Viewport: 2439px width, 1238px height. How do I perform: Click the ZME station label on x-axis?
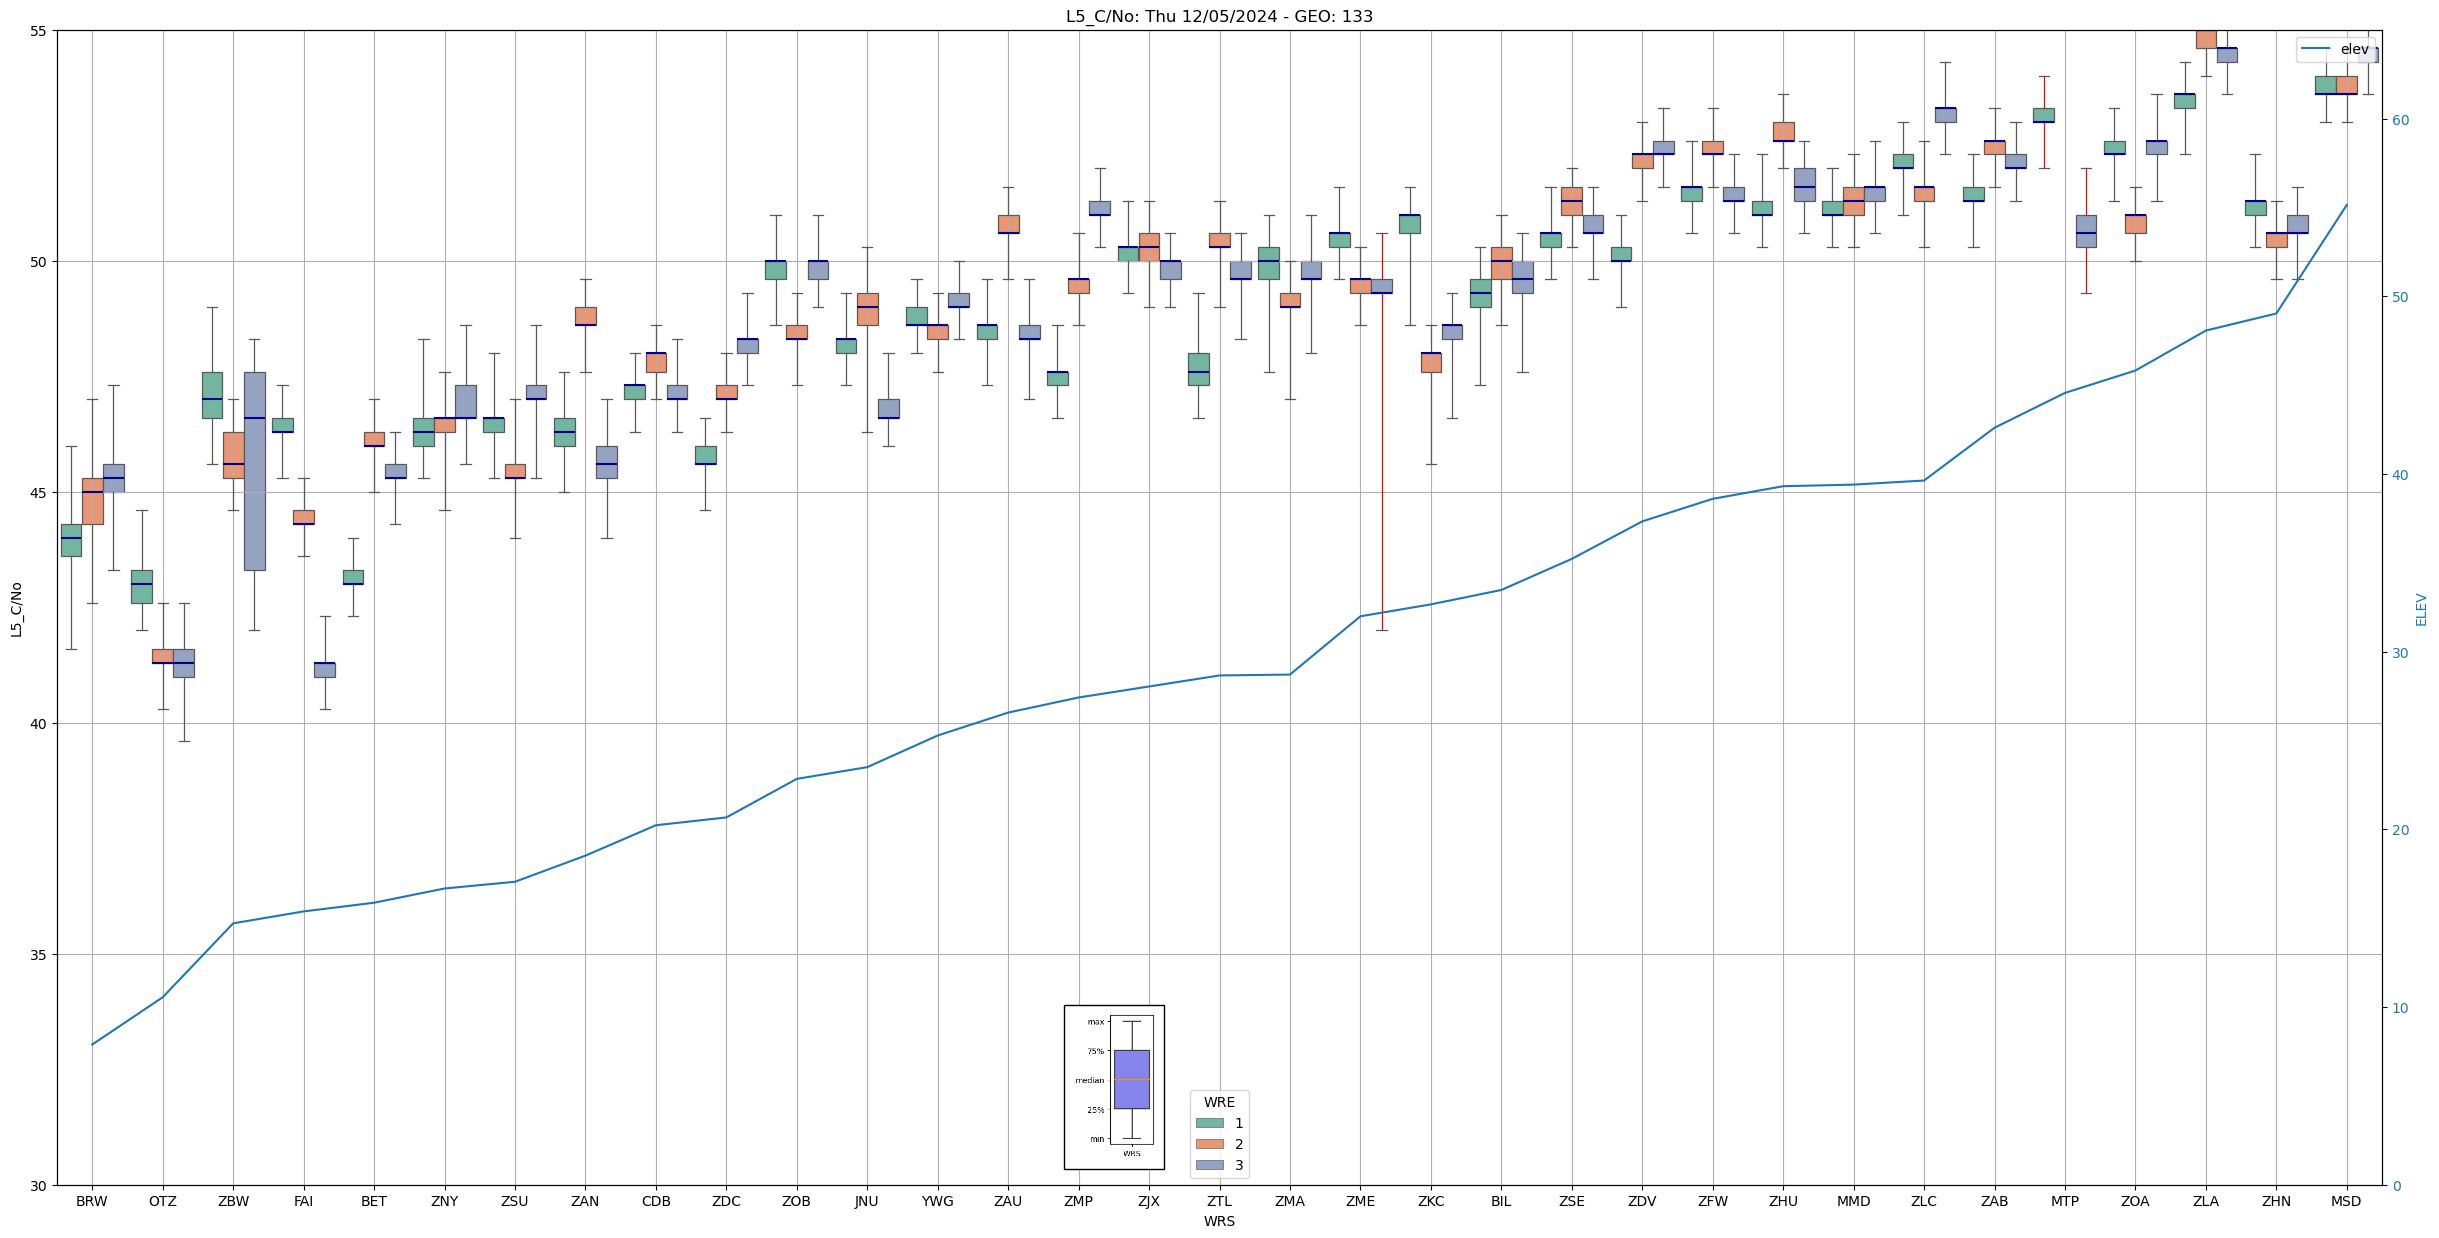[x=1360, y=1201]
